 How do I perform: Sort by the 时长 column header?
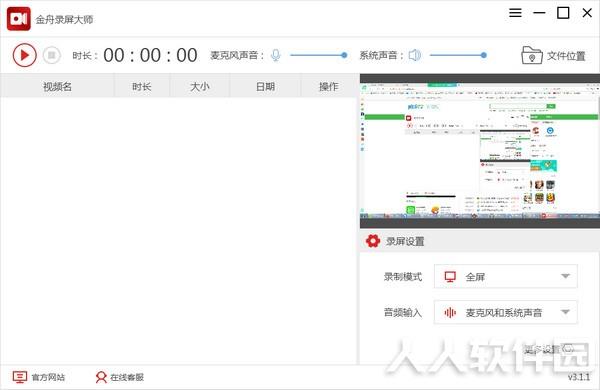click(142, 86)
